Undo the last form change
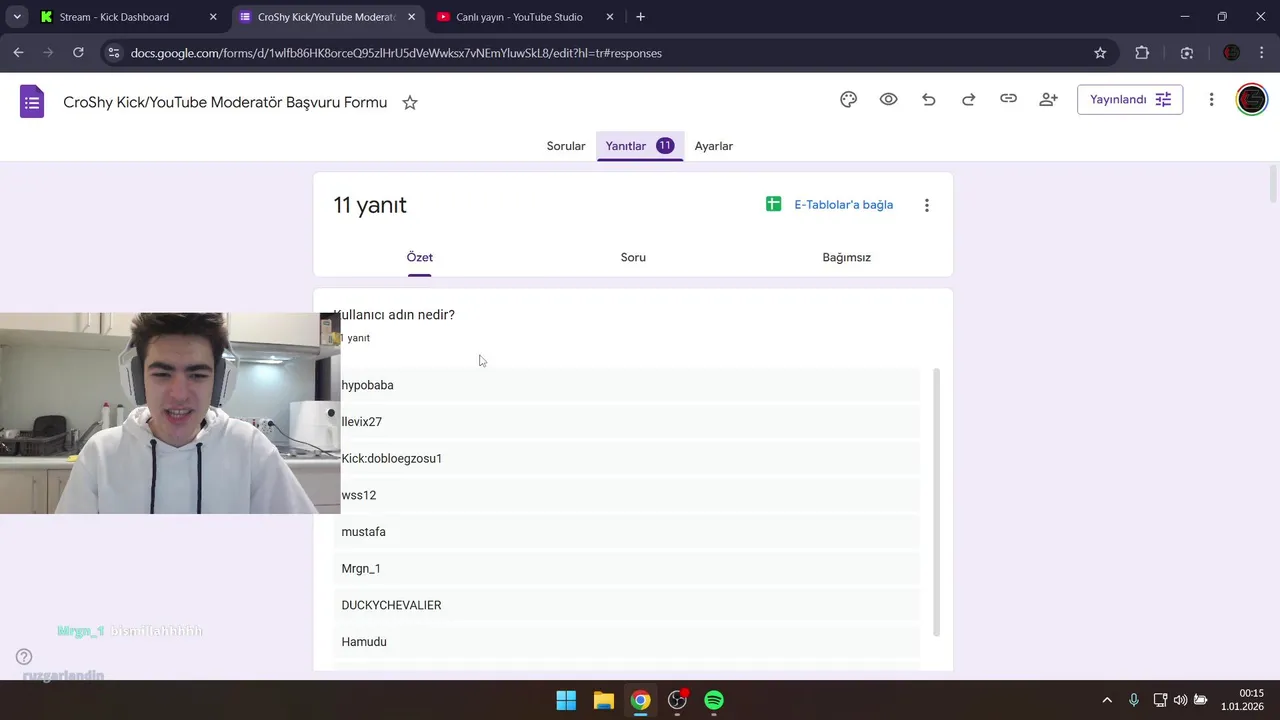Screen dimensions: 1280x720 point(928,99)
